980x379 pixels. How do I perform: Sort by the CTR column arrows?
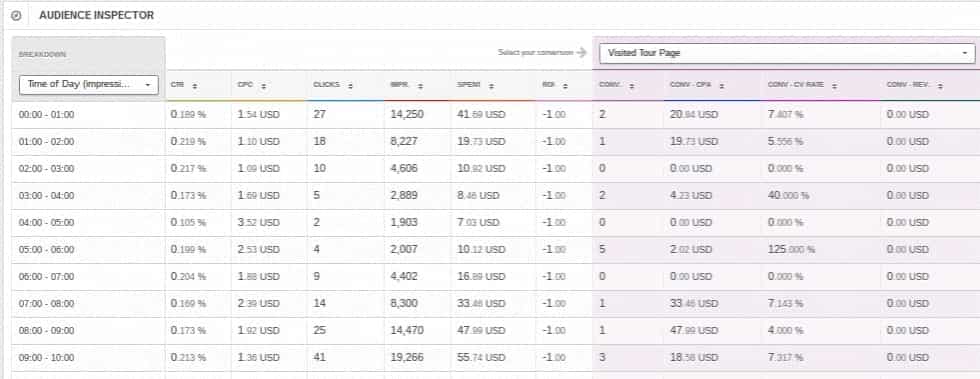tap(195, 86)
